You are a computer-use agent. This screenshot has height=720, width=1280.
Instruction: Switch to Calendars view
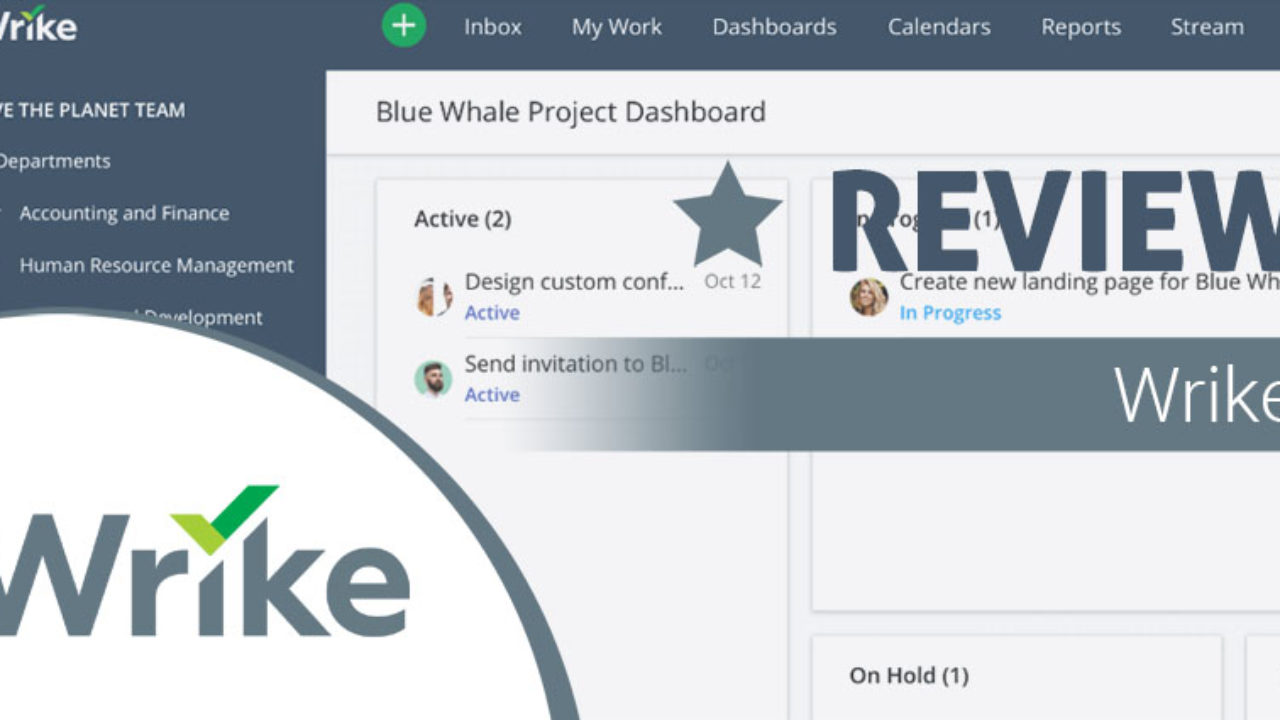(x=939, y=27)
